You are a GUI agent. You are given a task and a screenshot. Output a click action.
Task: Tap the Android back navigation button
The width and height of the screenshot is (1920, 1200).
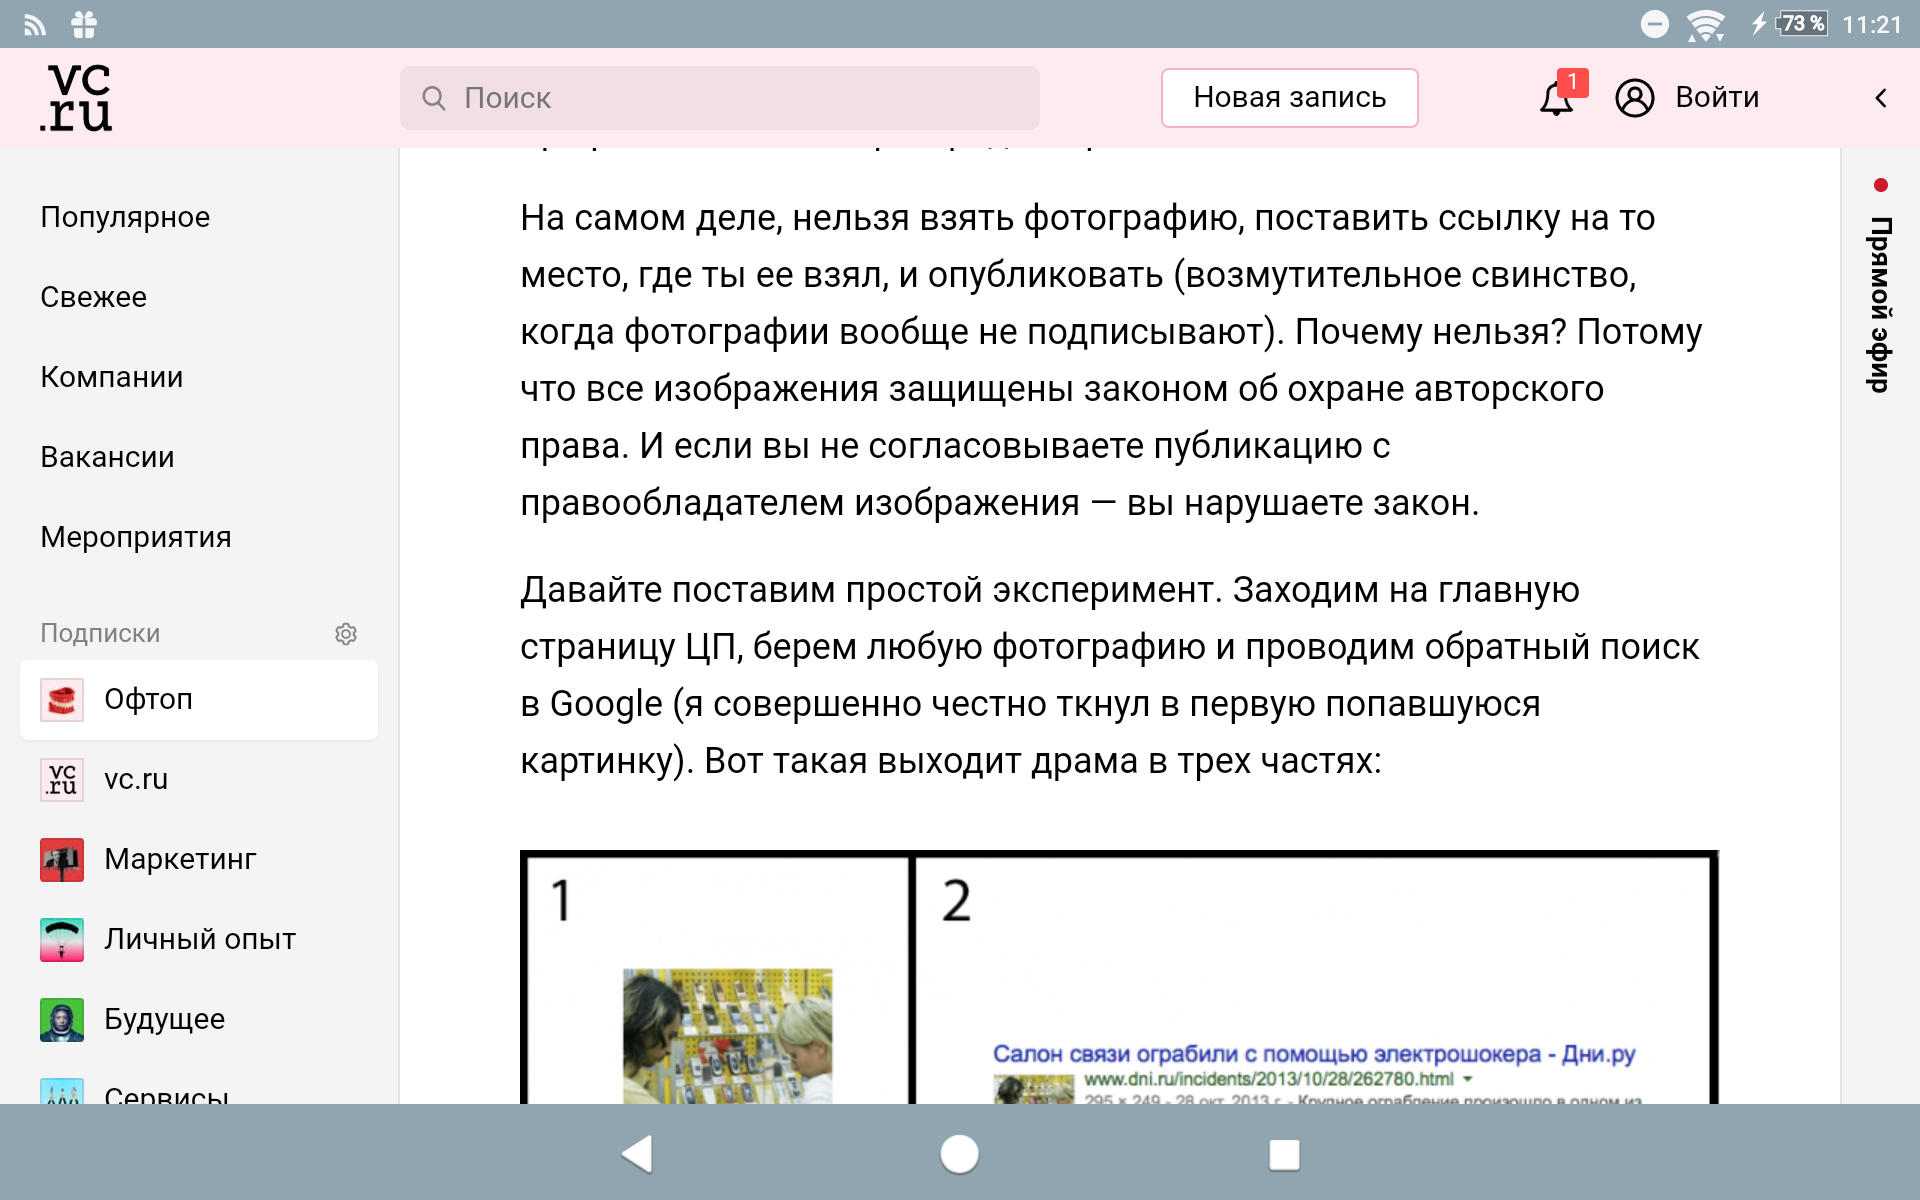637,1154
